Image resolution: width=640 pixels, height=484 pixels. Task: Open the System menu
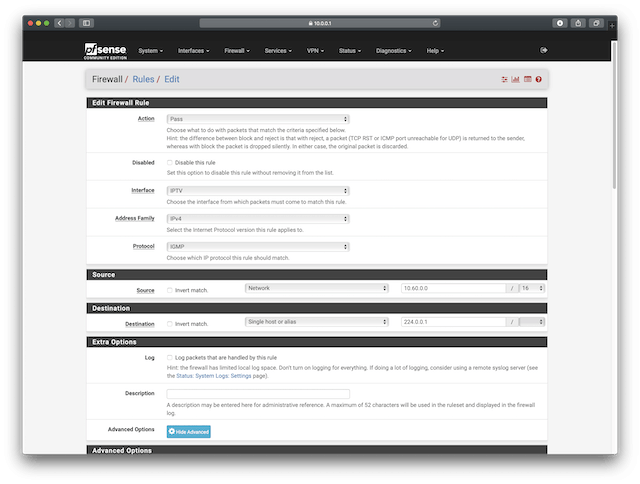151,51
